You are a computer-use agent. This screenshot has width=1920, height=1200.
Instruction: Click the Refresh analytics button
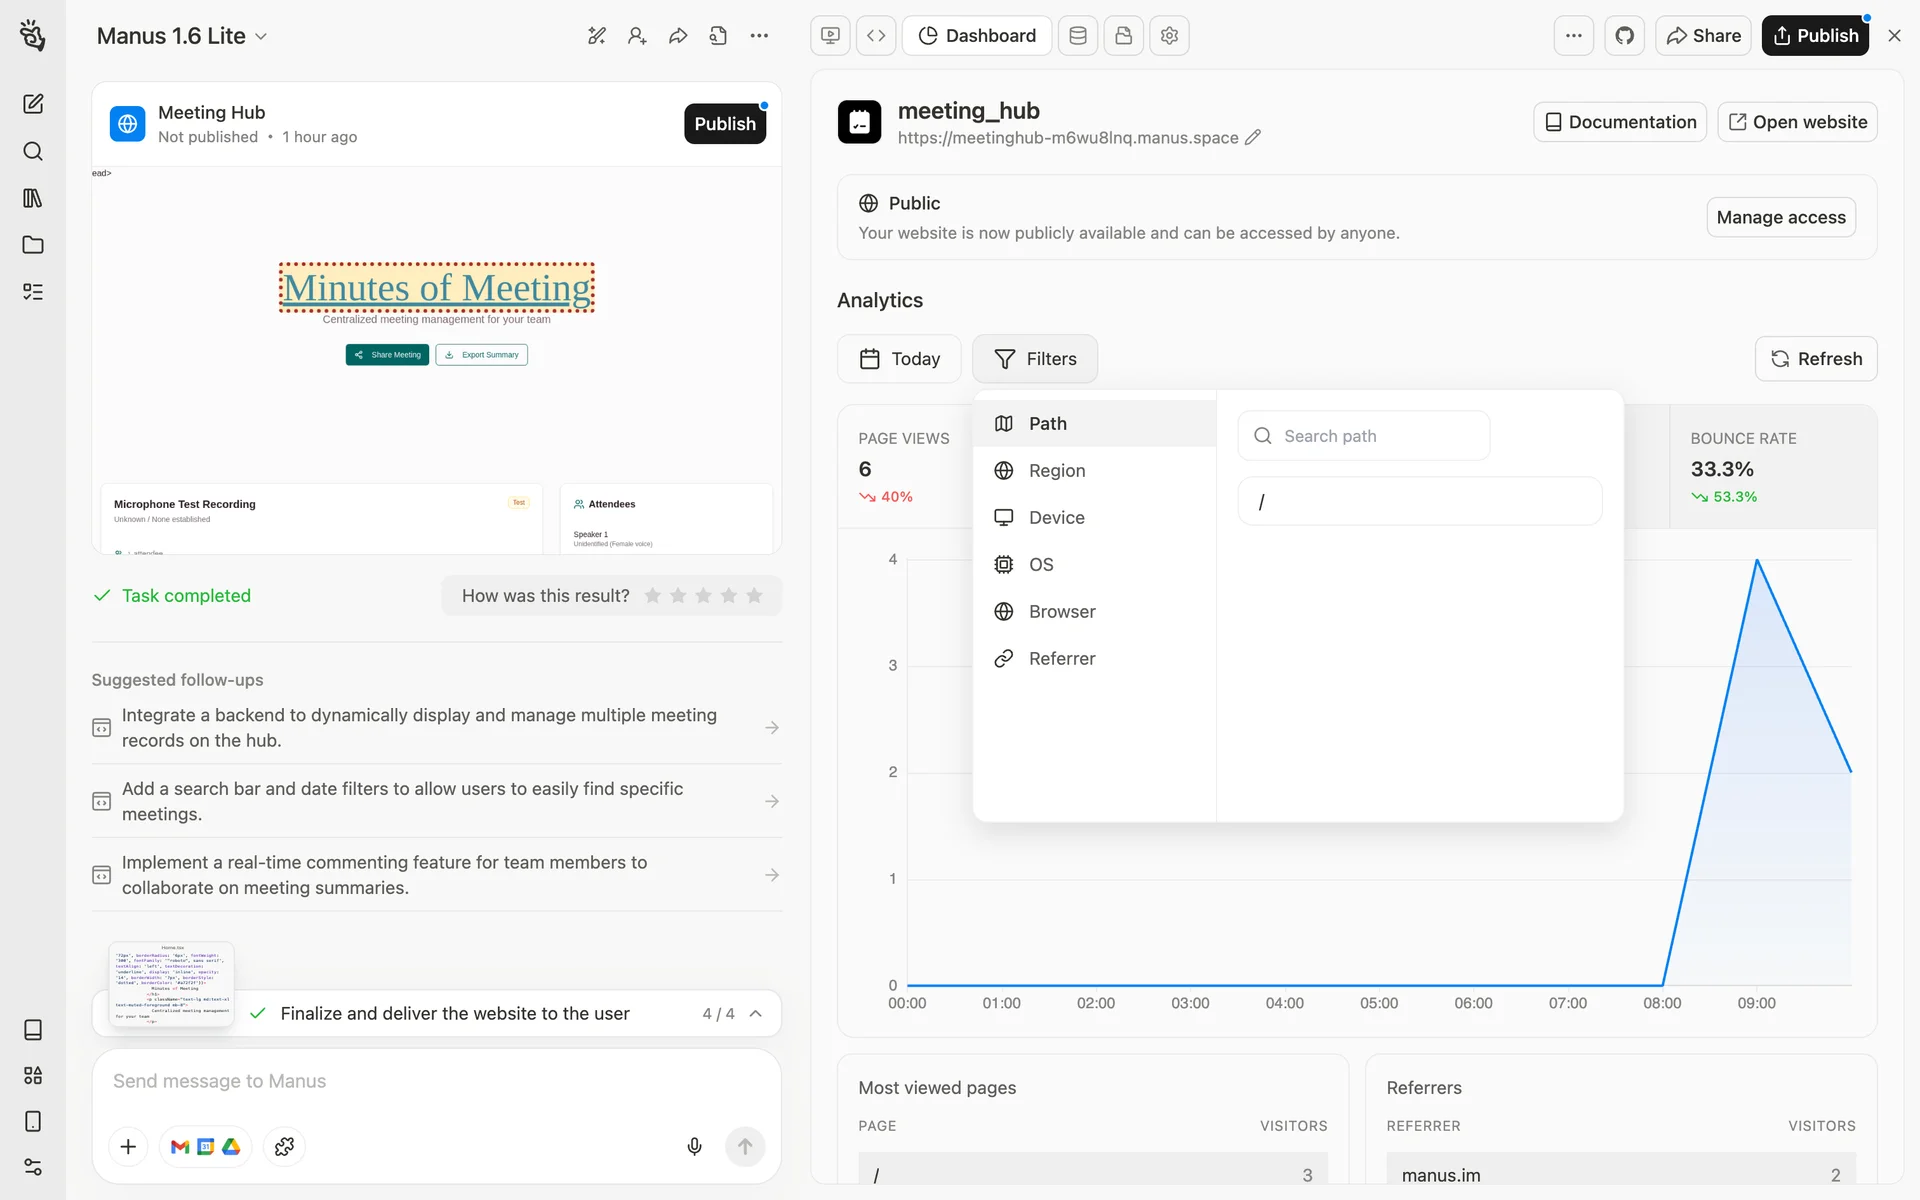click(1816, 359)
